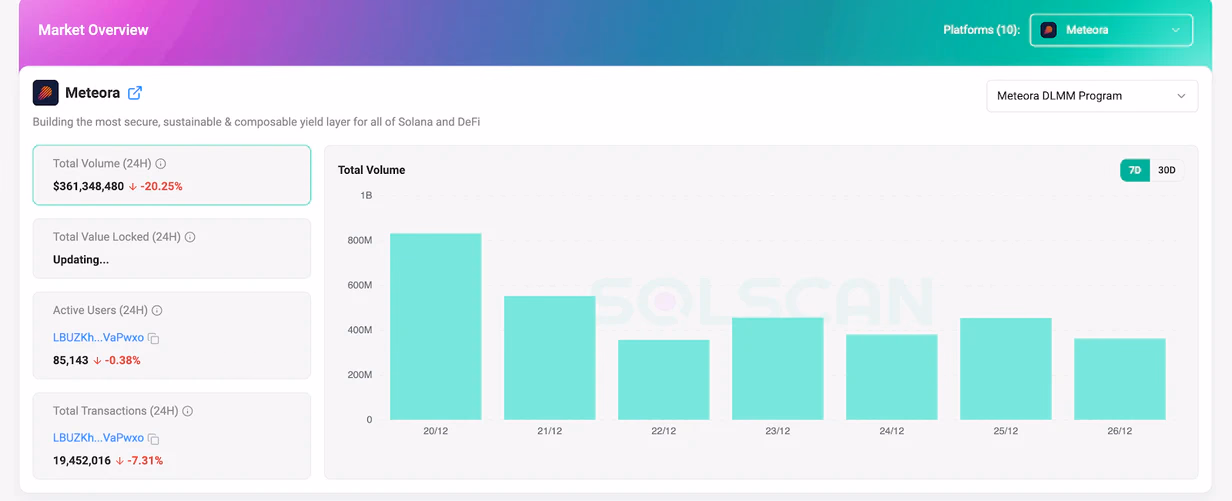Click the 19,452,016 transactions value

(82, 460)
